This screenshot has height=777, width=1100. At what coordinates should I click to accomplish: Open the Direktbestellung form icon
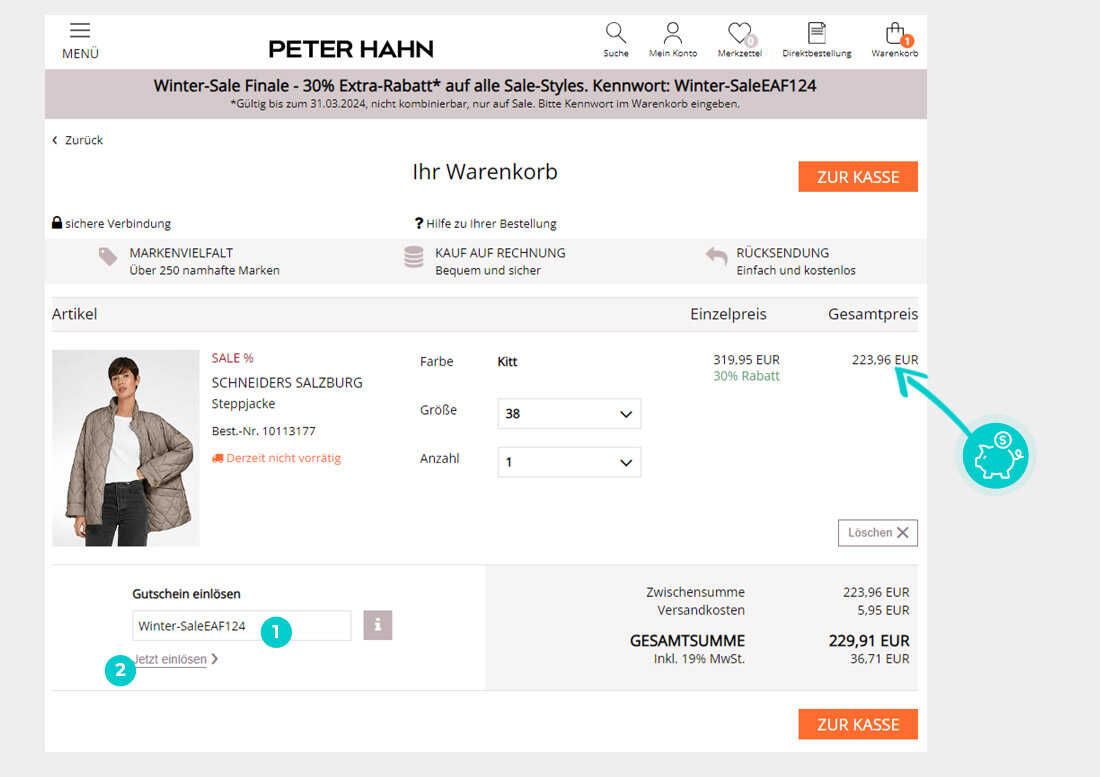[817, 32]
